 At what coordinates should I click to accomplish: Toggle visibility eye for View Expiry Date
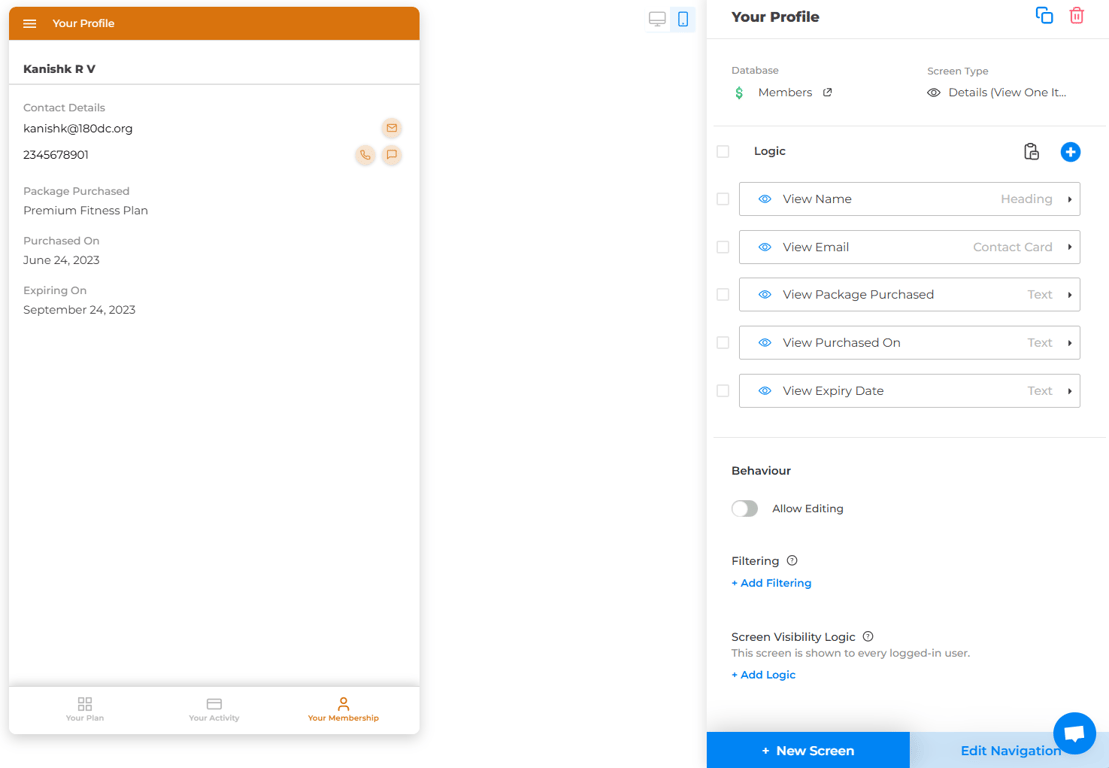click(x=765, y=391)
